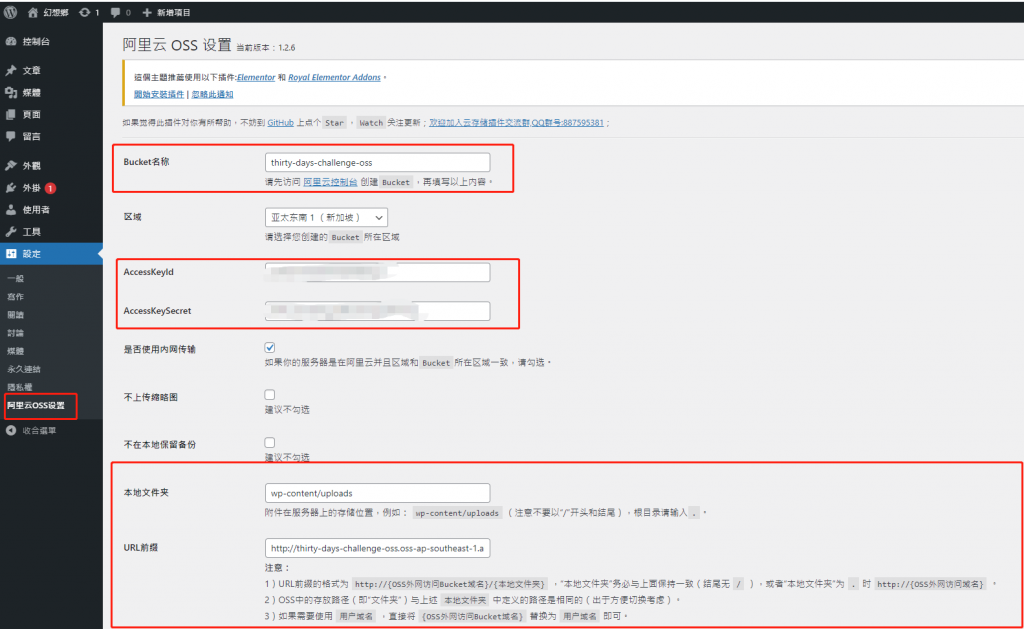Click the 收合選單 collapse arrow icon
This screenshot has width=1024, height=629.
11,430
